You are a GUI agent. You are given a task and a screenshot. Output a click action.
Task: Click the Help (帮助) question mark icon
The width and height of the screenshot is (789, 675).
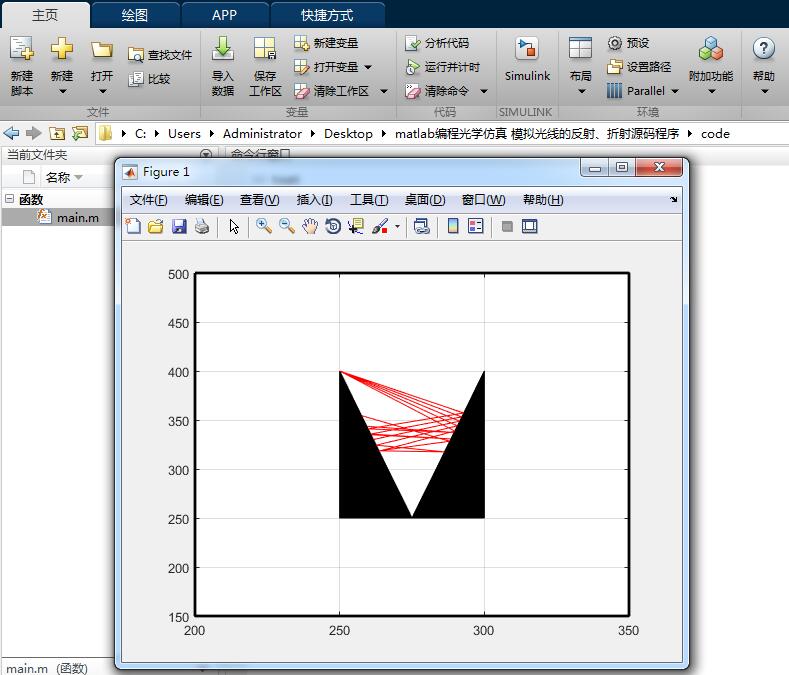763,49
